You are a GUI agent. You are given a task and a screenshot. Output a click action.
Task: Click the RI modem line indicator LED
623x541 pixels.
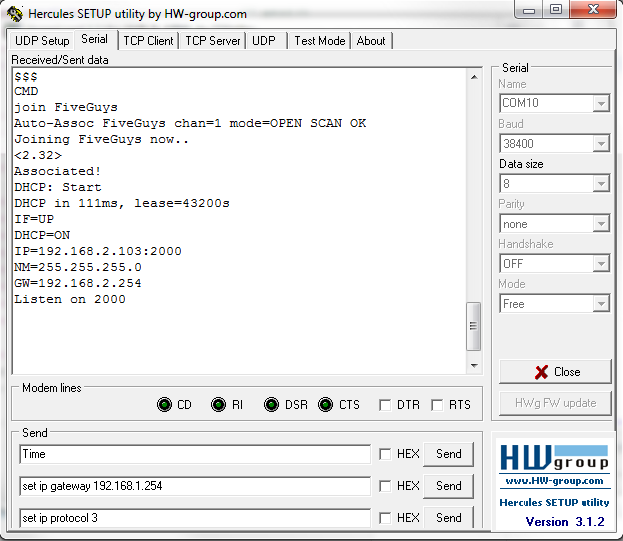pyautogui.click(x=218, y=405)
